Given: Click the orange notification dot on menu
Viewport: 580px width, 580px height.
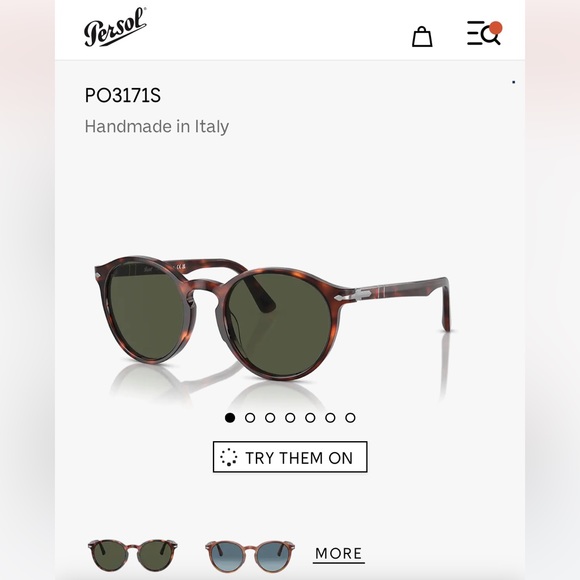Looking at the screenshot, I should pos(495,28).
